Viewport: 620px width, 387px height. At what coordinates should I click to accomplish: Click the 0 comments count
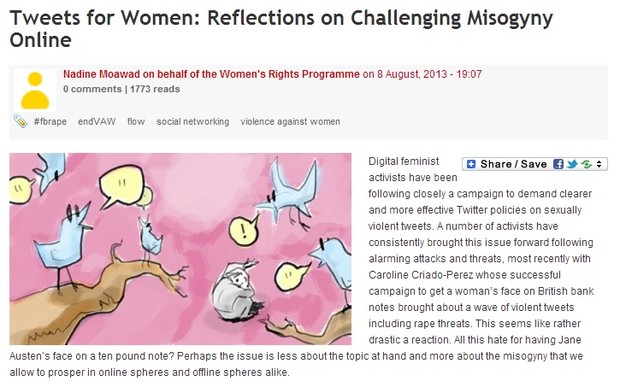click(x=93, y=89)
